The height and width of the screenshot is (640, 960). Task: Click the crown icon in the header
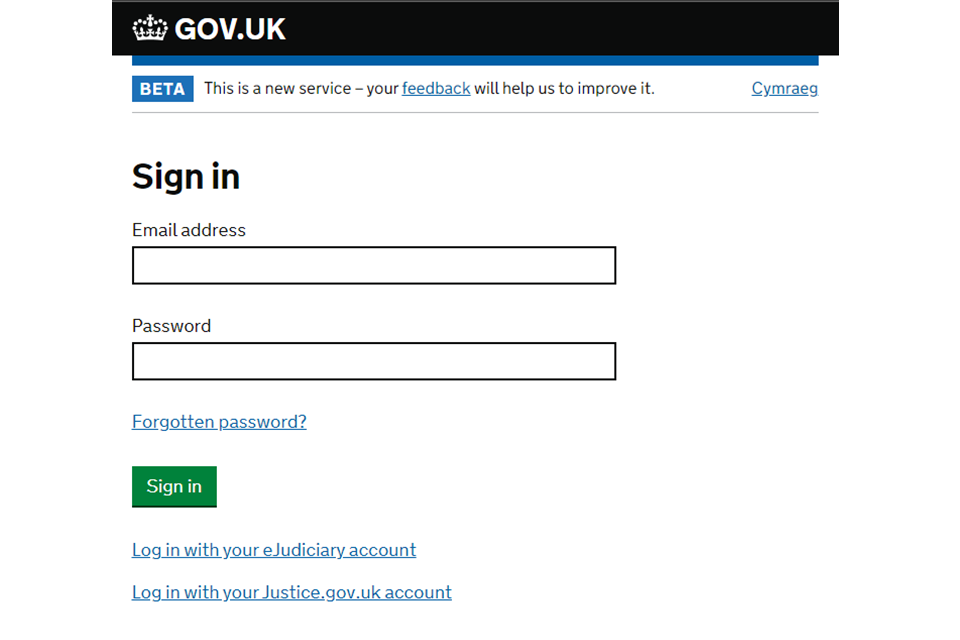(150, 29)
